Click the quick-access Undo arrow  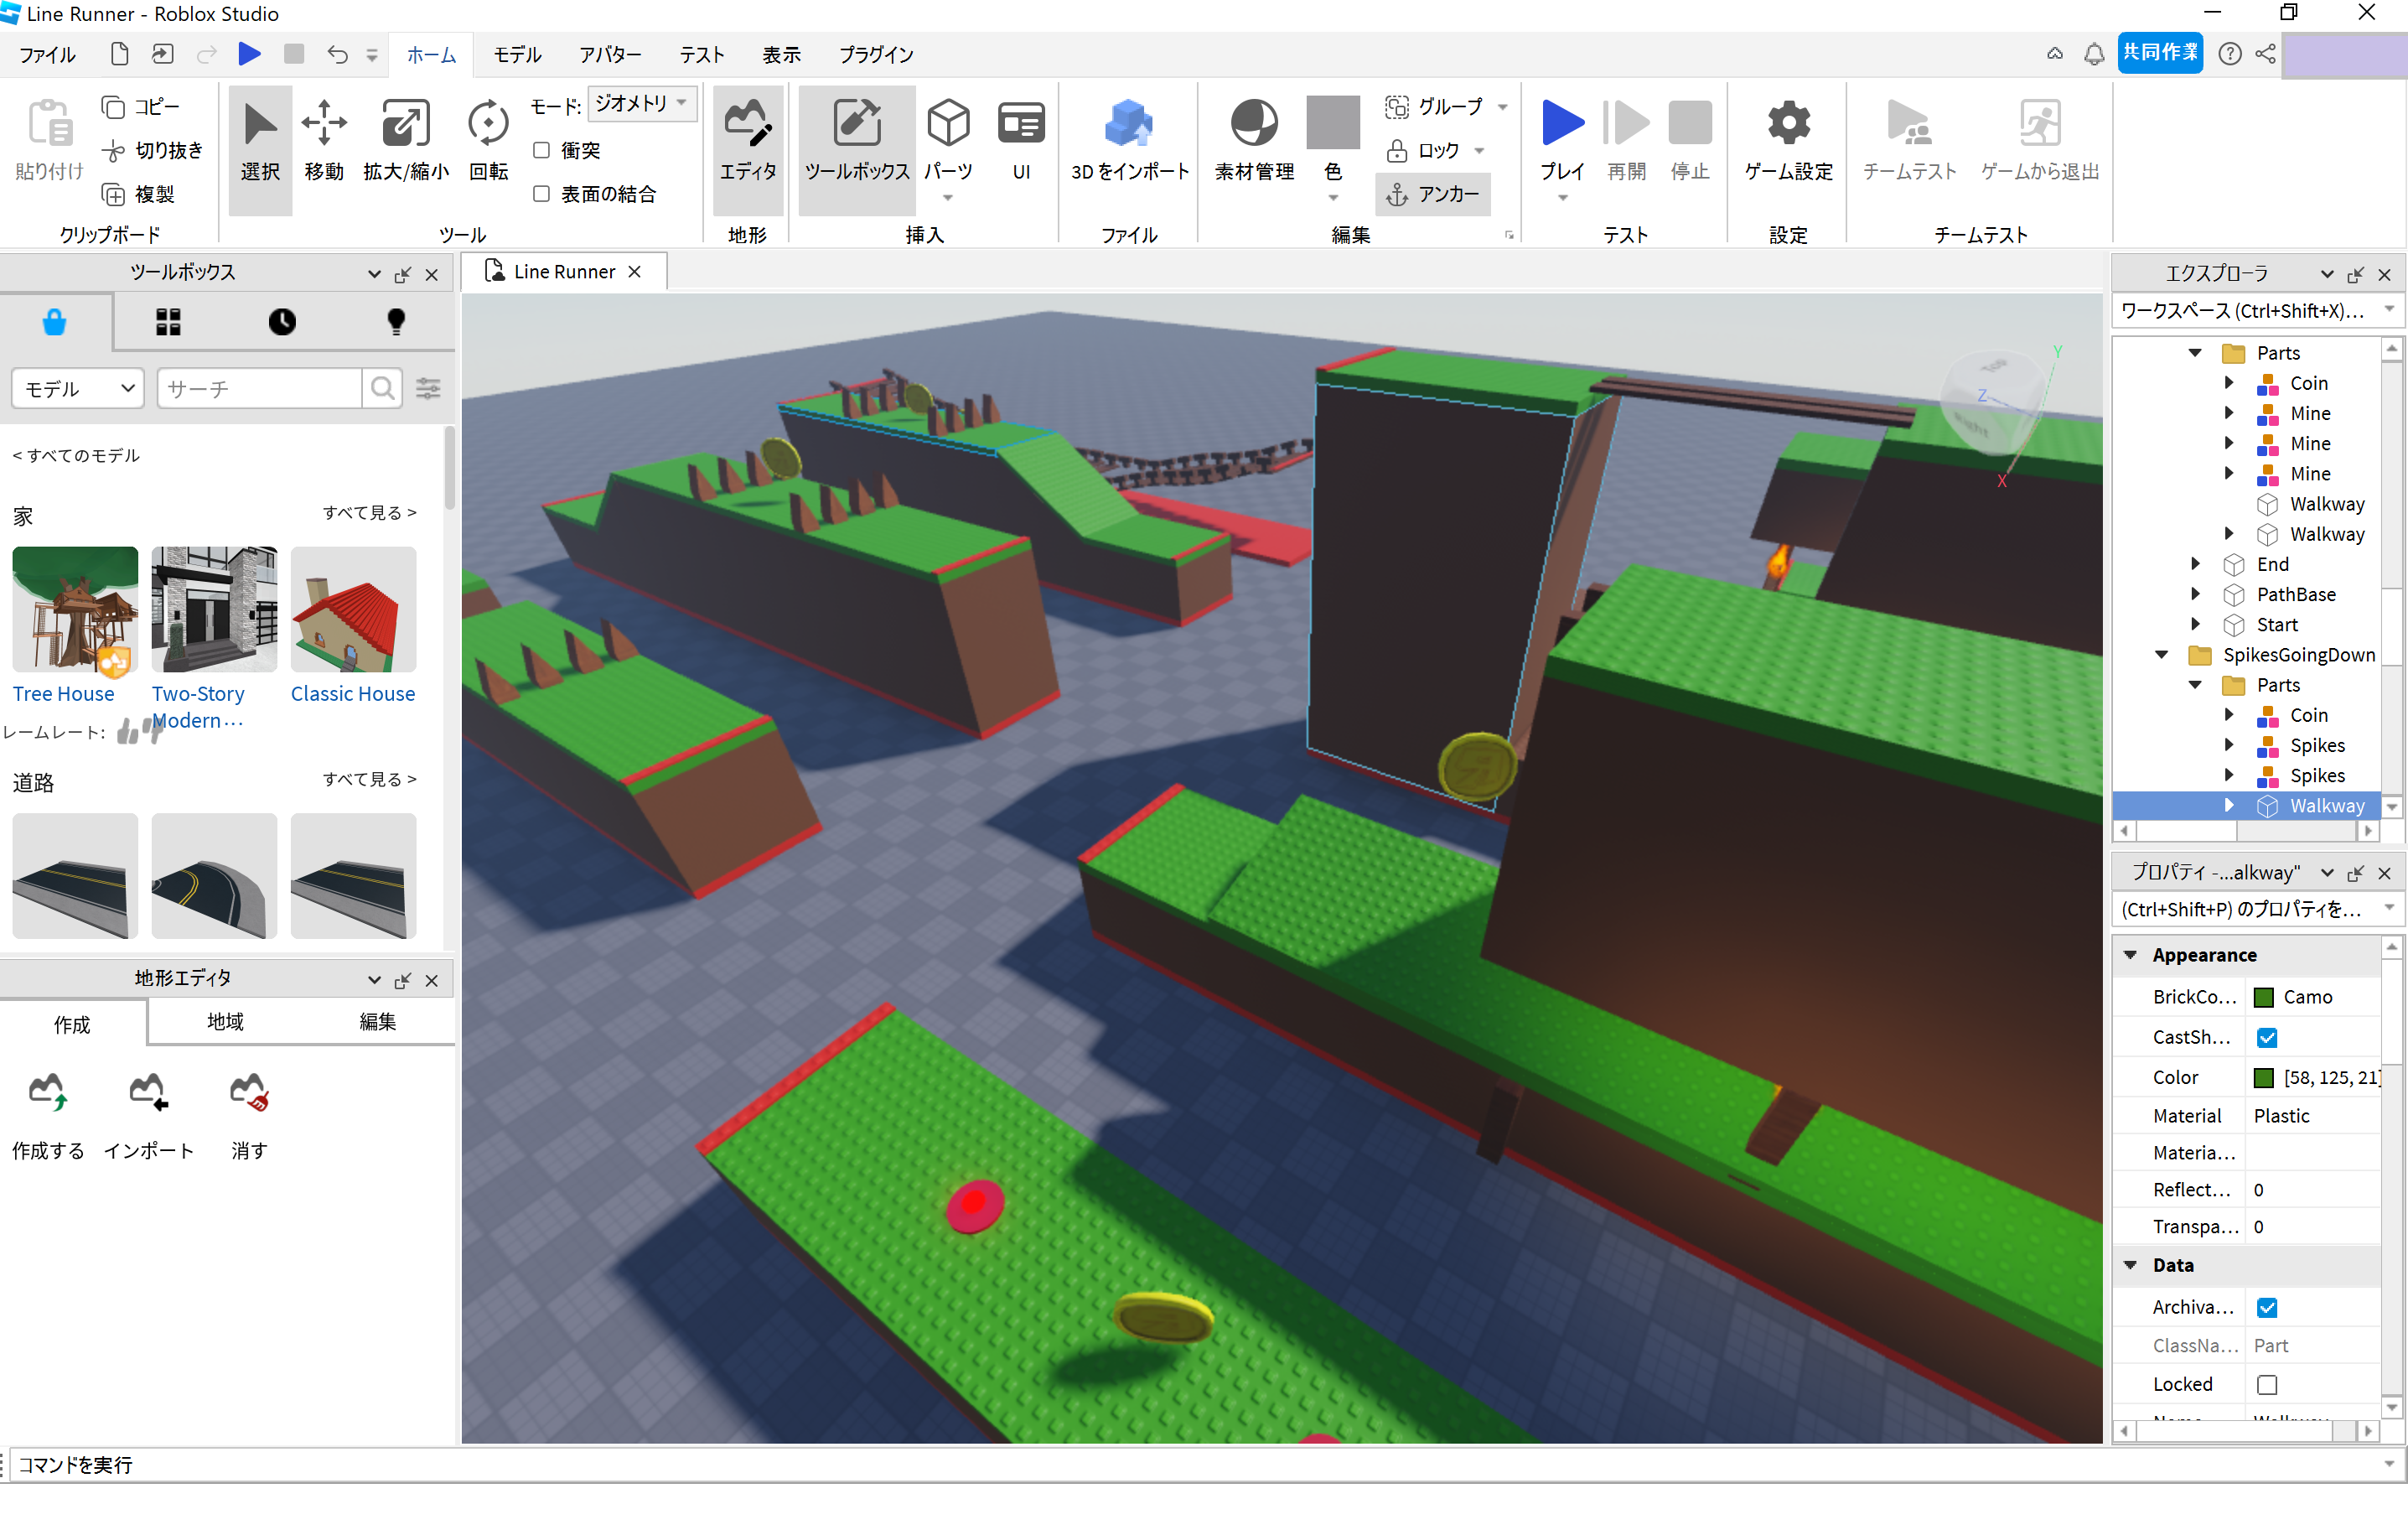coord(337,54)
